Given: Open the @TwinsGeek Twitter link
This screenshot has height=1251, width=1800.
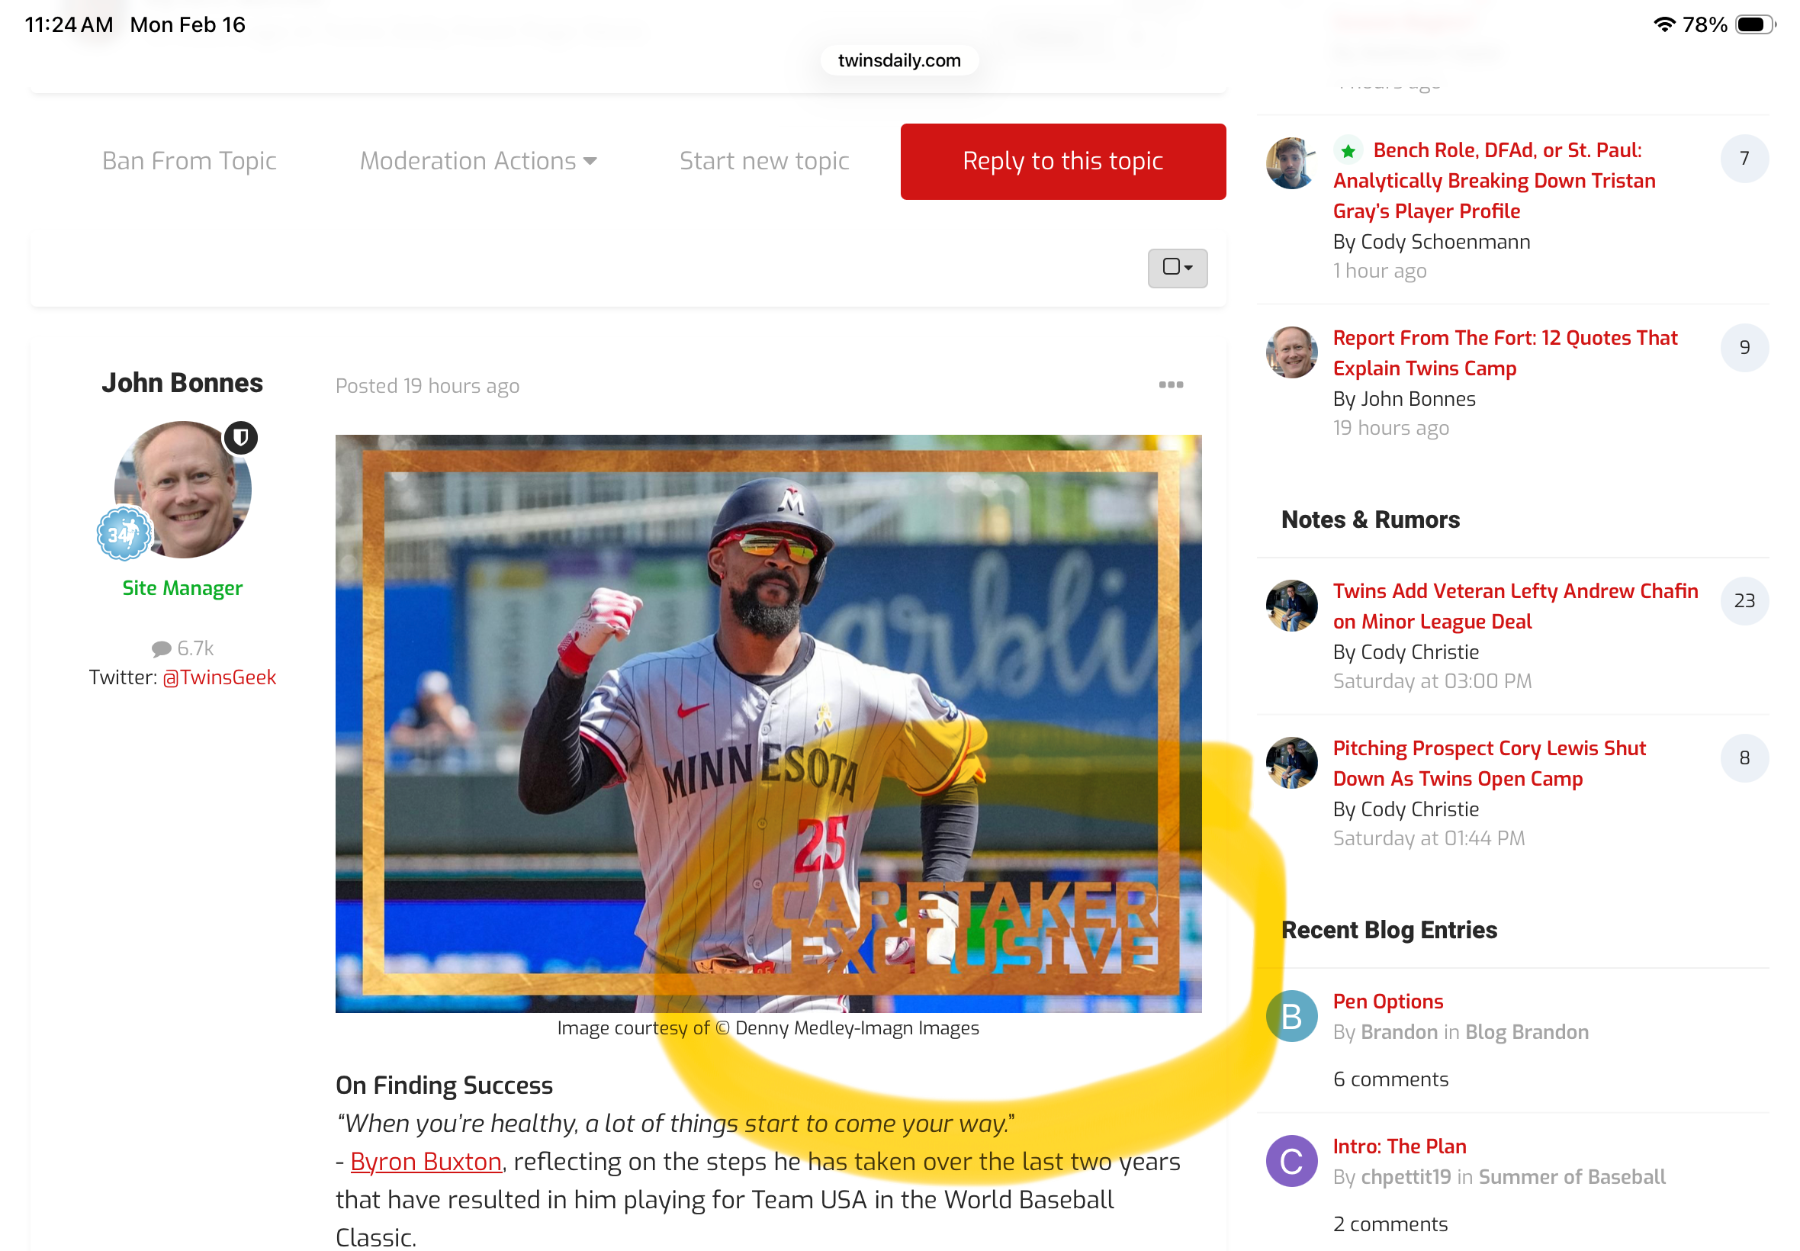Looking at the screenshot, I should pyautogui.click(x=219, y=678).
